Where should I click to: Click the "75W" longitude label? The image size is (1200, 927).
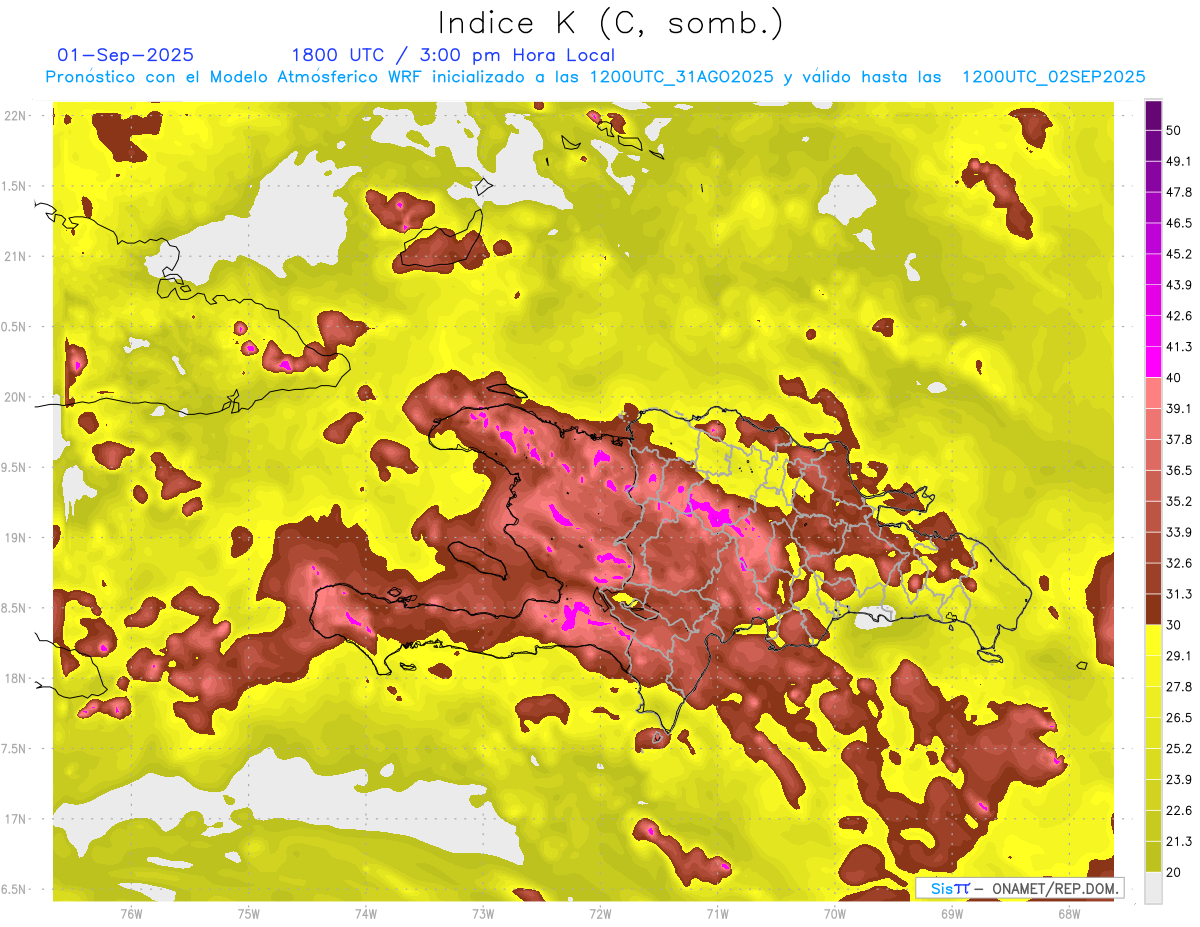pos(248,913)
